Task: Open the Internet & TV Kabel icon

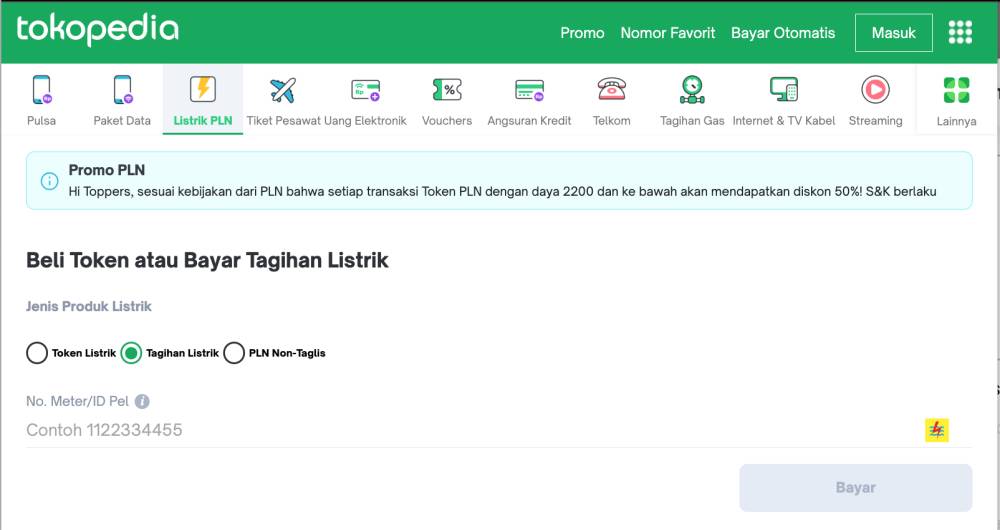Action: (x=784, y=90)
